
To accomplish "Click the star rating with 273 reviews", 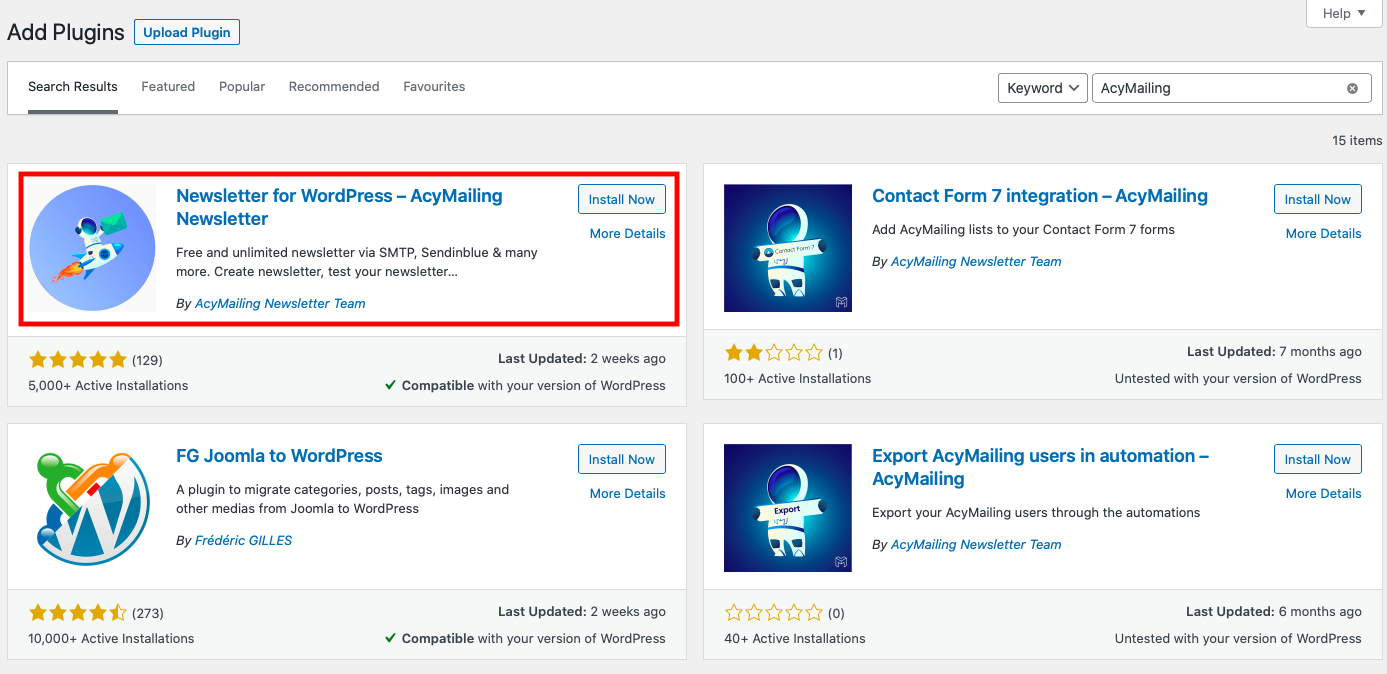I will (x=78, y=612).
